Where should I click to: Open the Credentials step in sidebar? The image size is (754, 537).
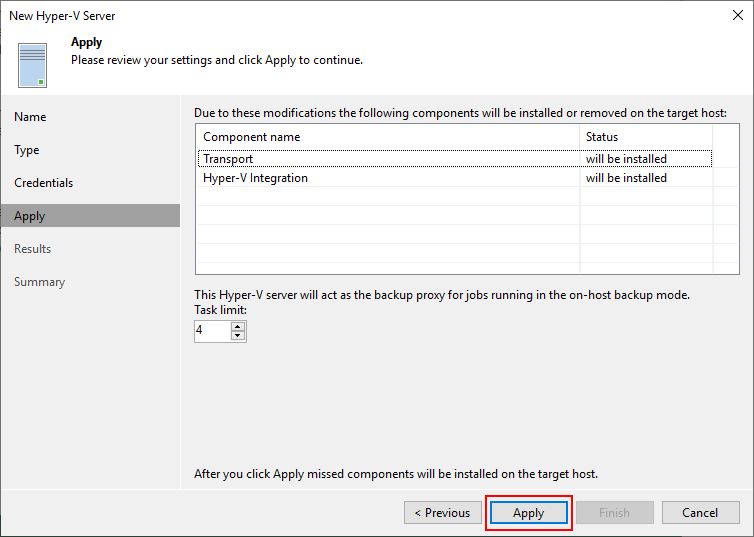point(44,183)
